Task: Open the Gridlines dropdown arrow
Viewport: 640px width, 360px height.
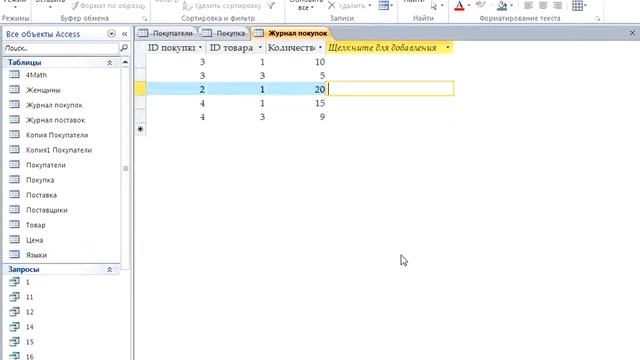Action: [585, 5]
